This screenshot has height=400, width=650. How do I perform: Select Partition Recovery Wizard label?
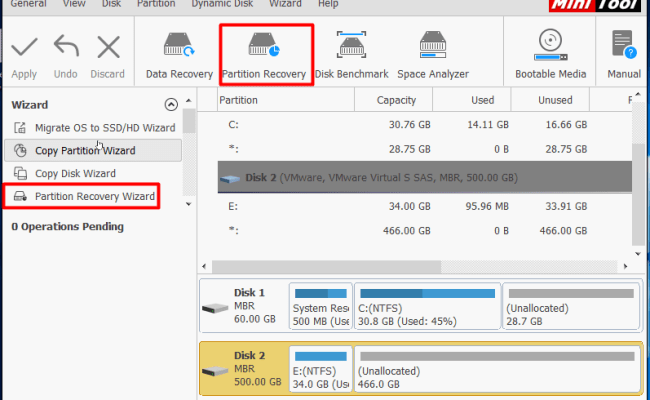click(95, 196)
